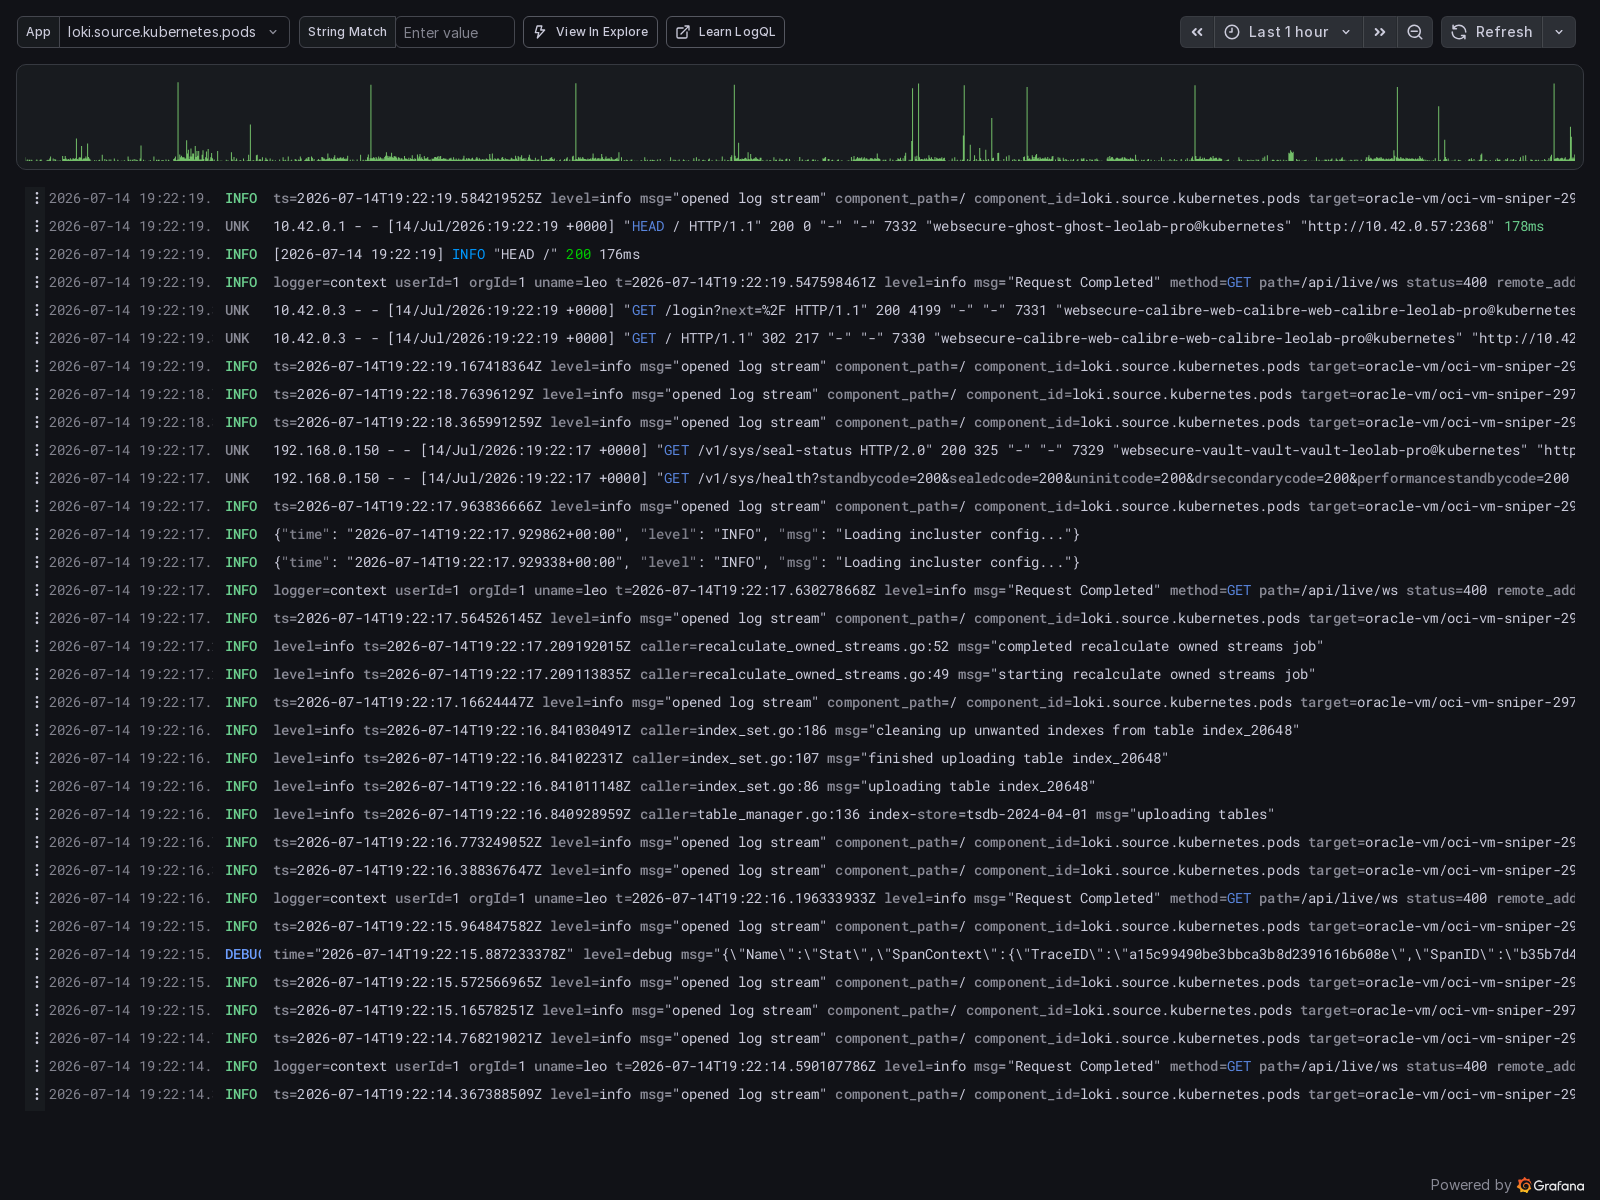
Task: Shift time range forward with double-right arrows
Action: pos(1380,32)
